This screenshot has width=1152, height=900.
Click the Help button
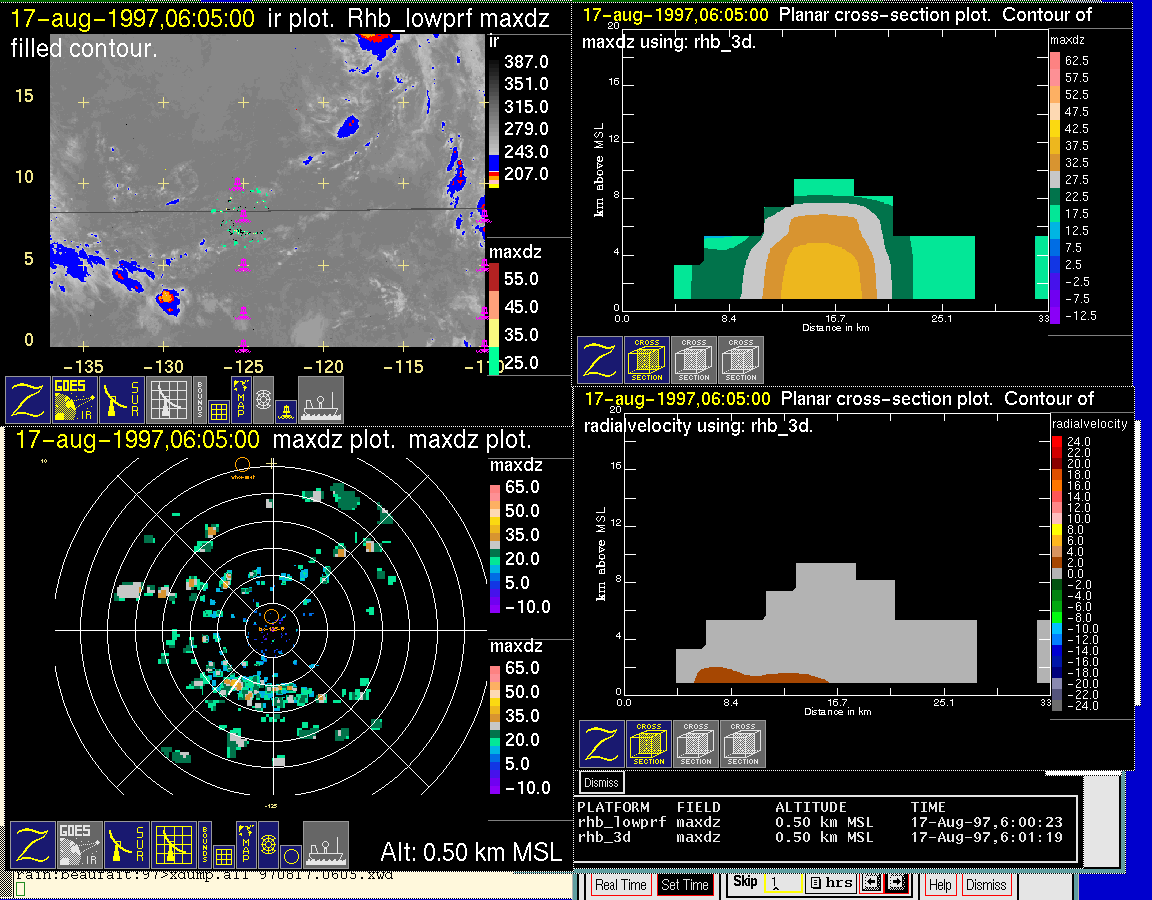click(x=940, y=885)
